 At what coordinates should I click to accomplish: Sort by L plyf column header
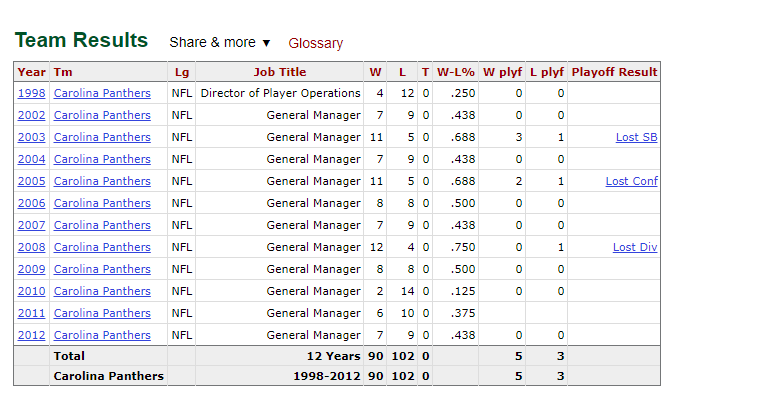546,72
